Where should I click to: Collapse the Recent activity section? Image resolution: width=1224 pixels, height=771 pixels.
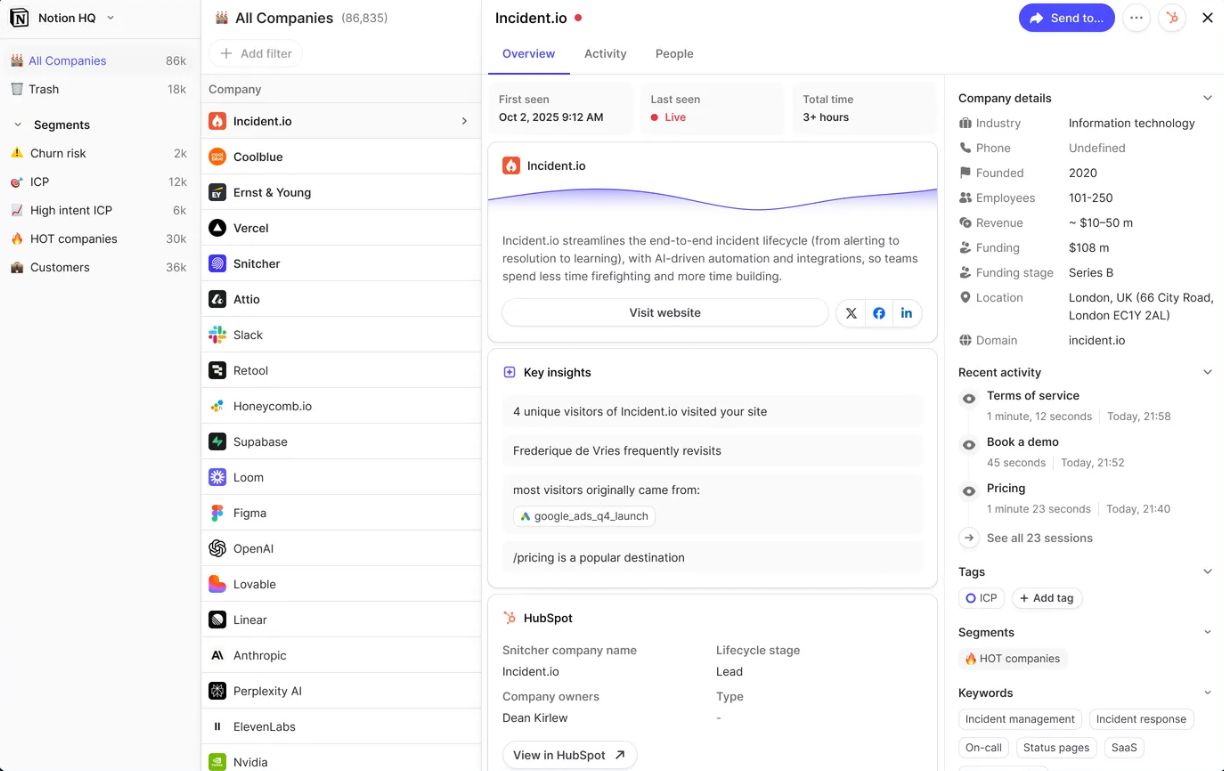tap(1207, 372)
